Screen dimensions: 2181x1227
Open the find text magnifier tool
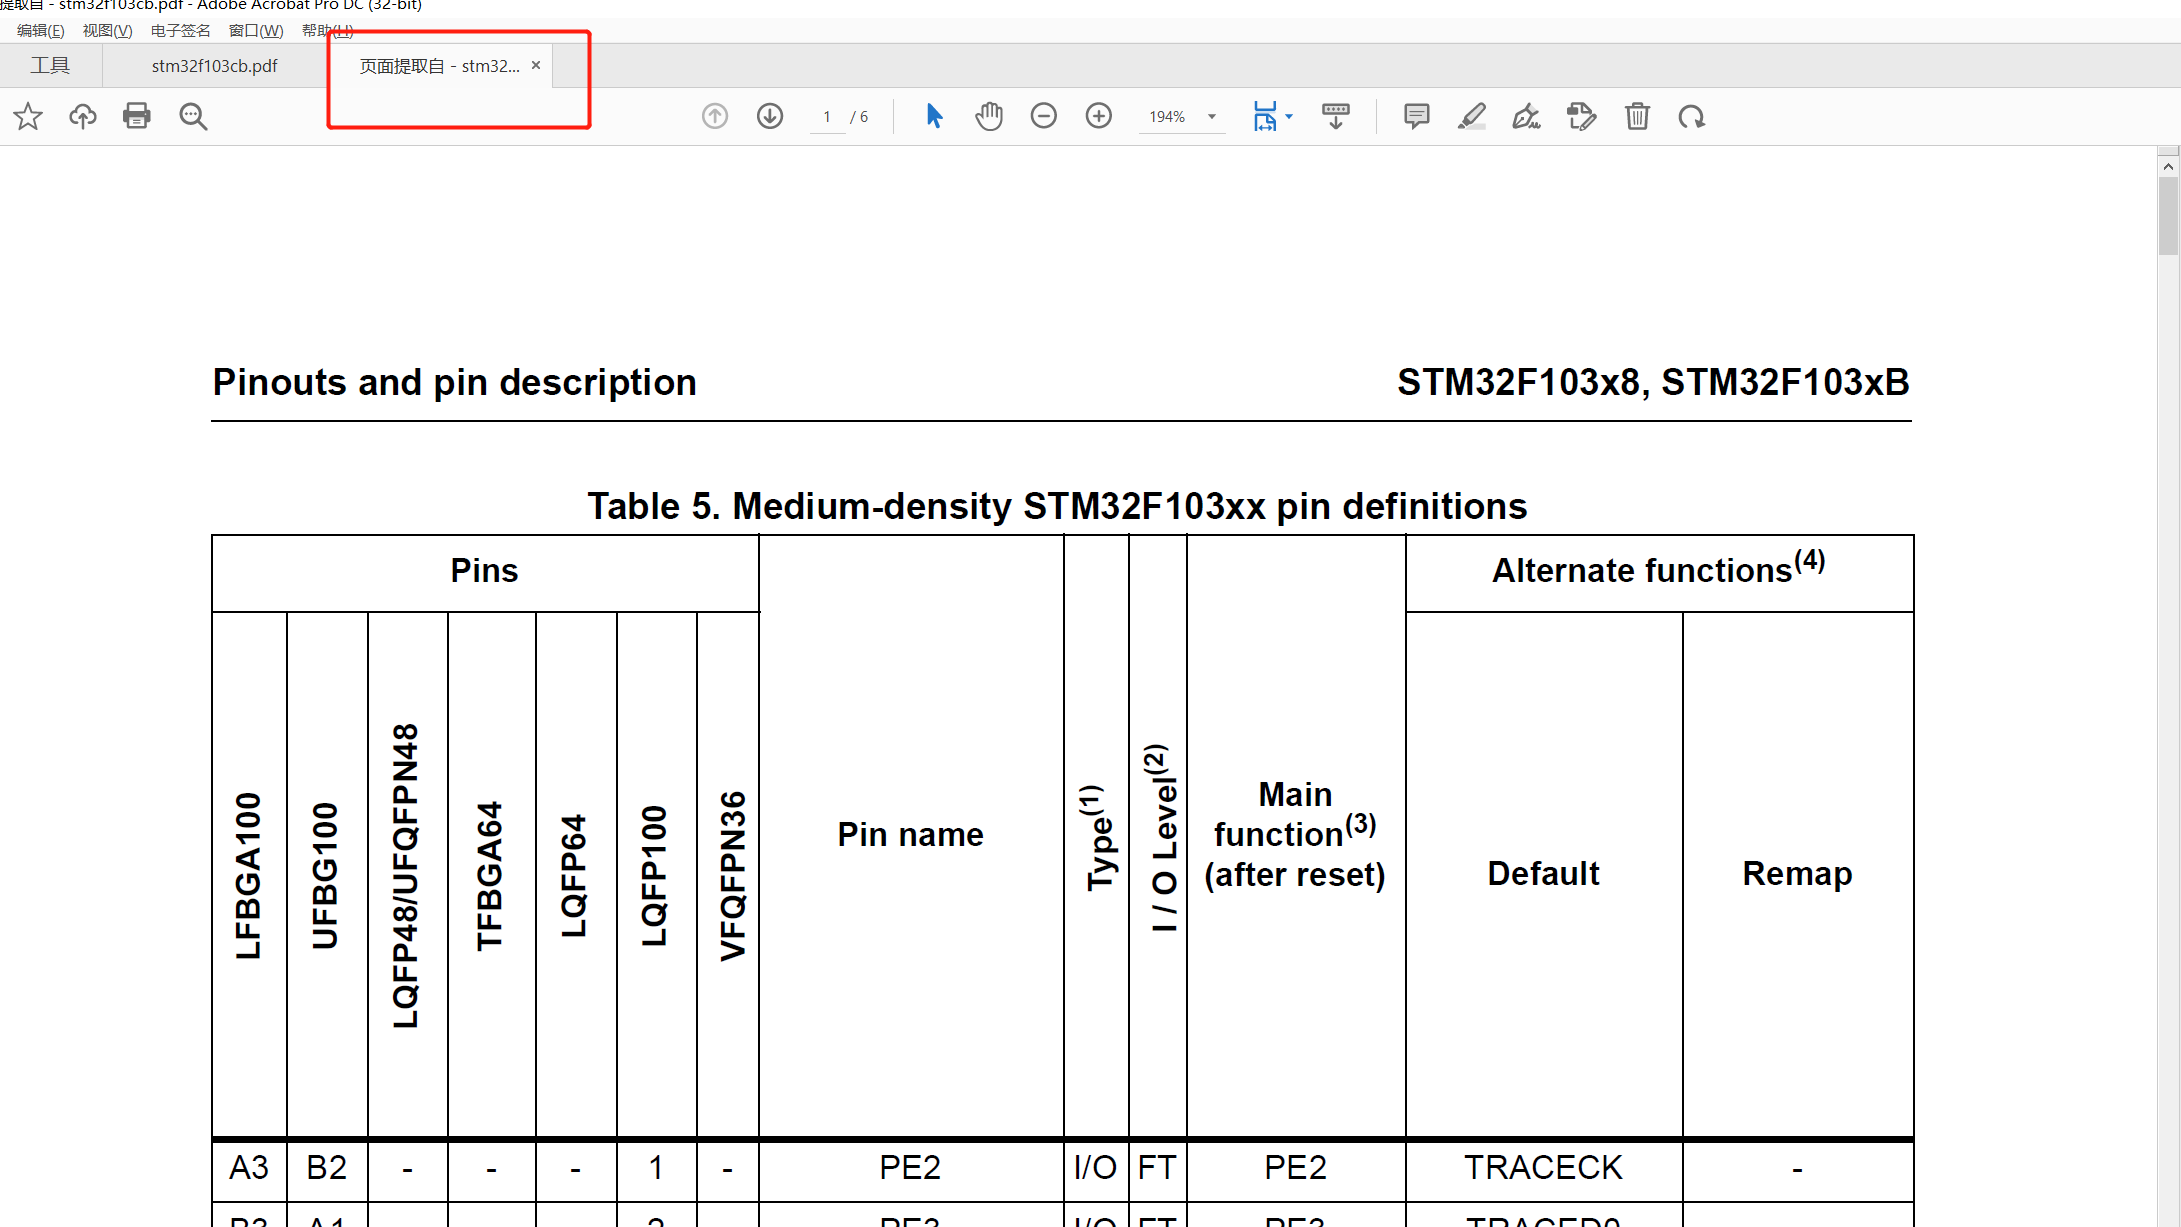tap(193, 117)
